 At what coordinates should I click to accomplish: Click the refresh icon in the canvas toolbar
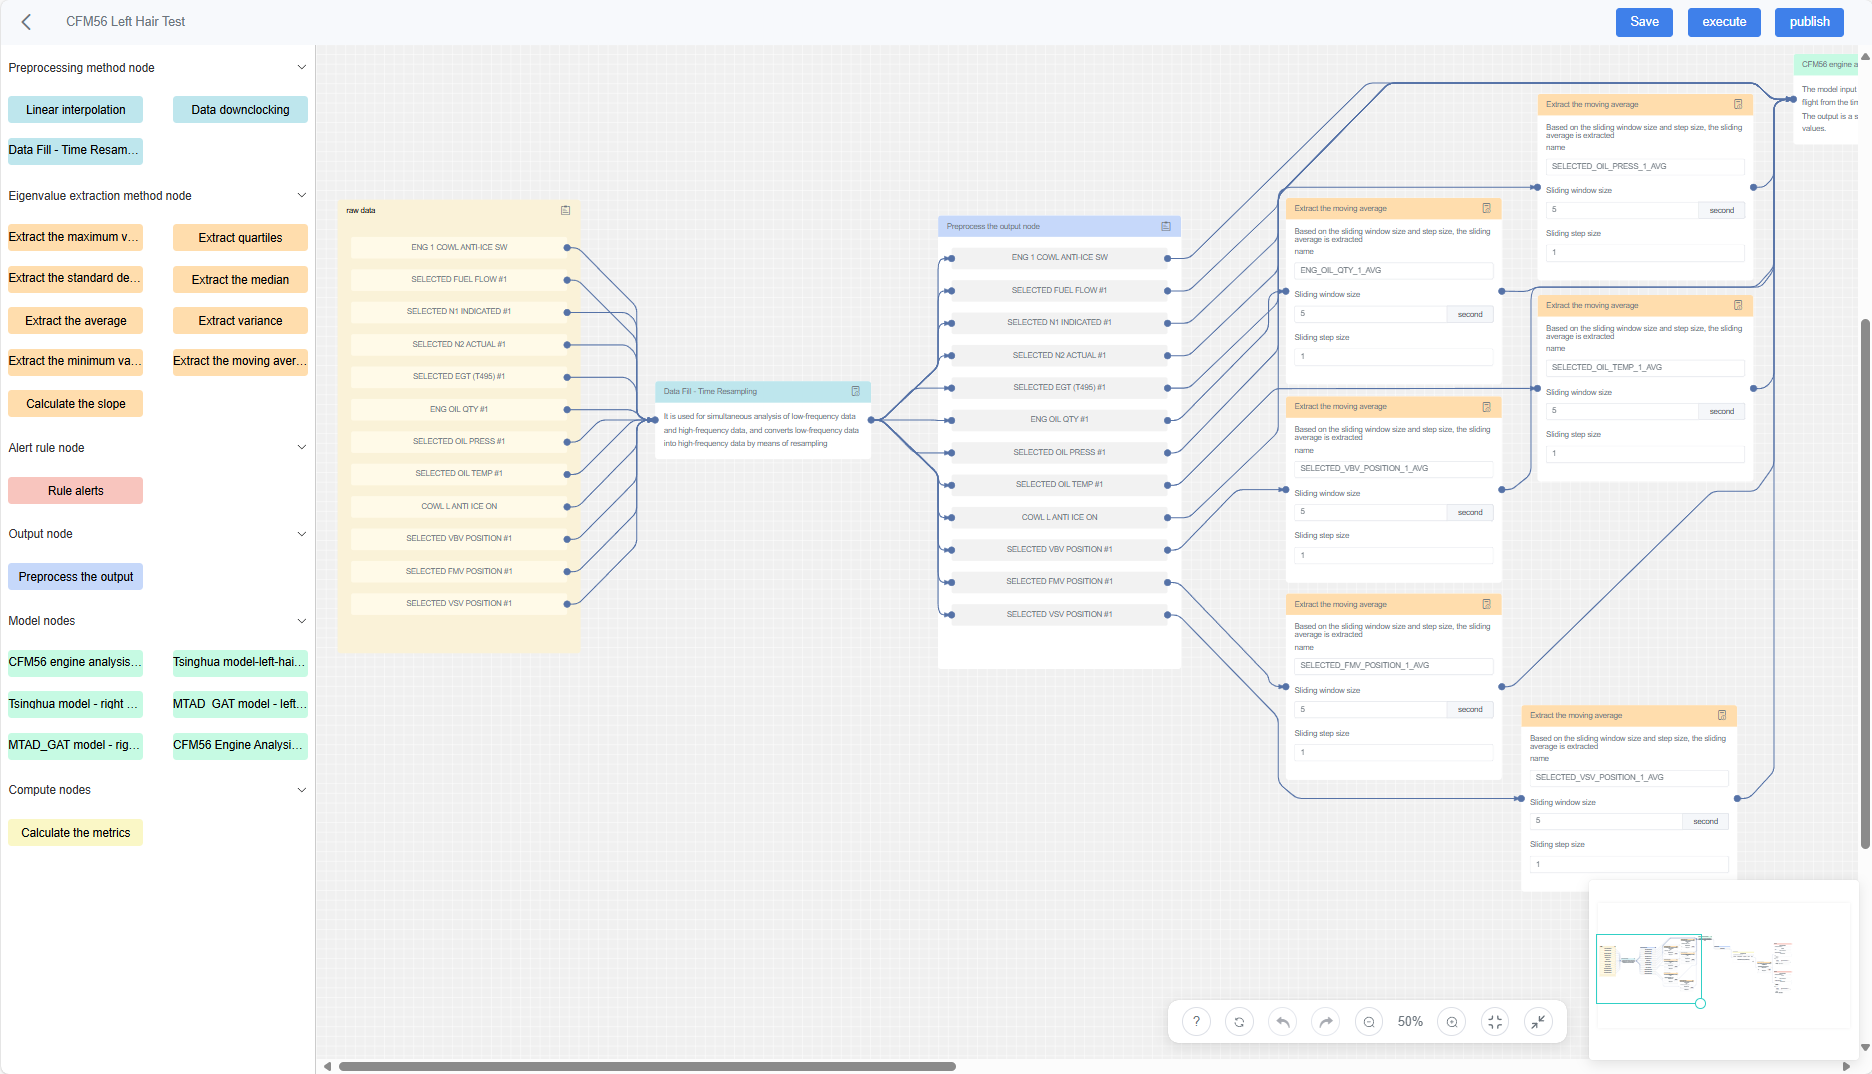tap(1238, 1021)
